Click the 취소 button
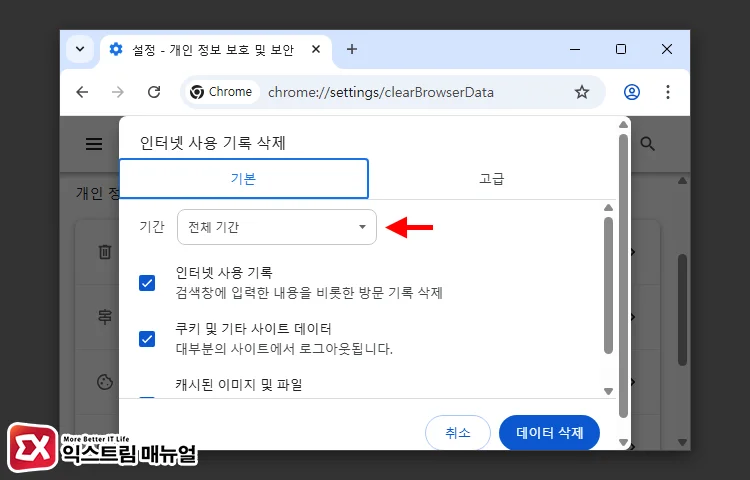 coord(458,433)
